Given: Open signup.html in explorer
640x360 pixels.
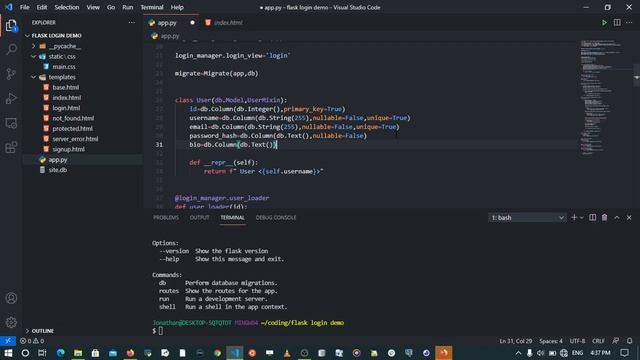Looking at the screenshot, I should tap(69, 149).
